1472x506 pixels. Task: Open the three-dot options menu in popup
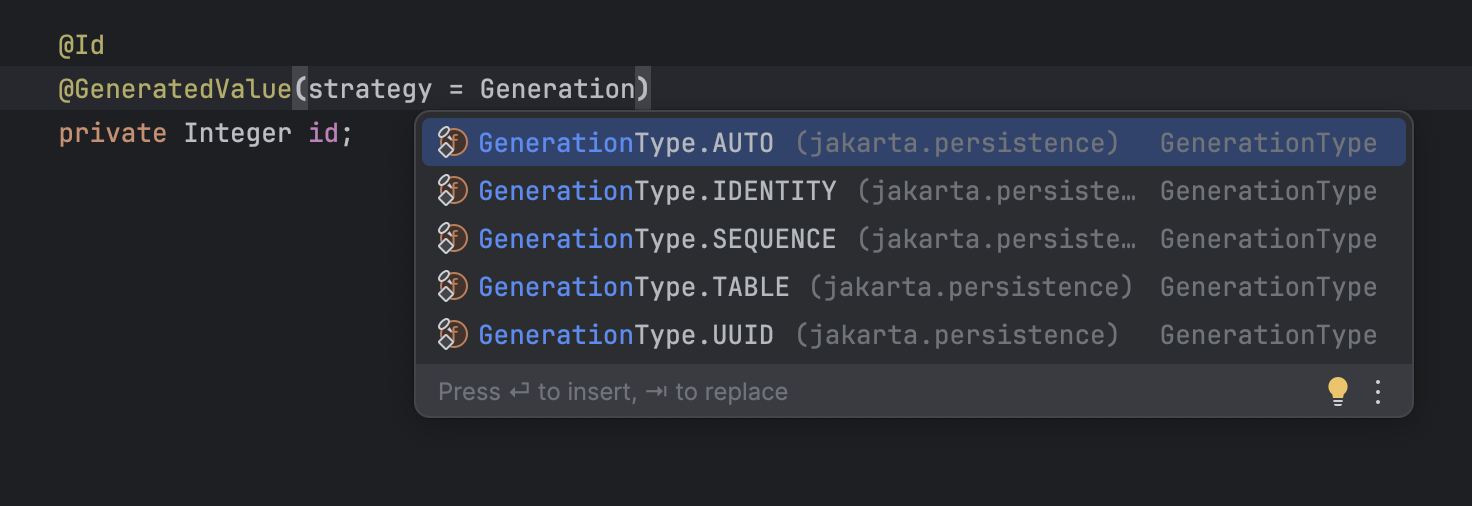1378,391
